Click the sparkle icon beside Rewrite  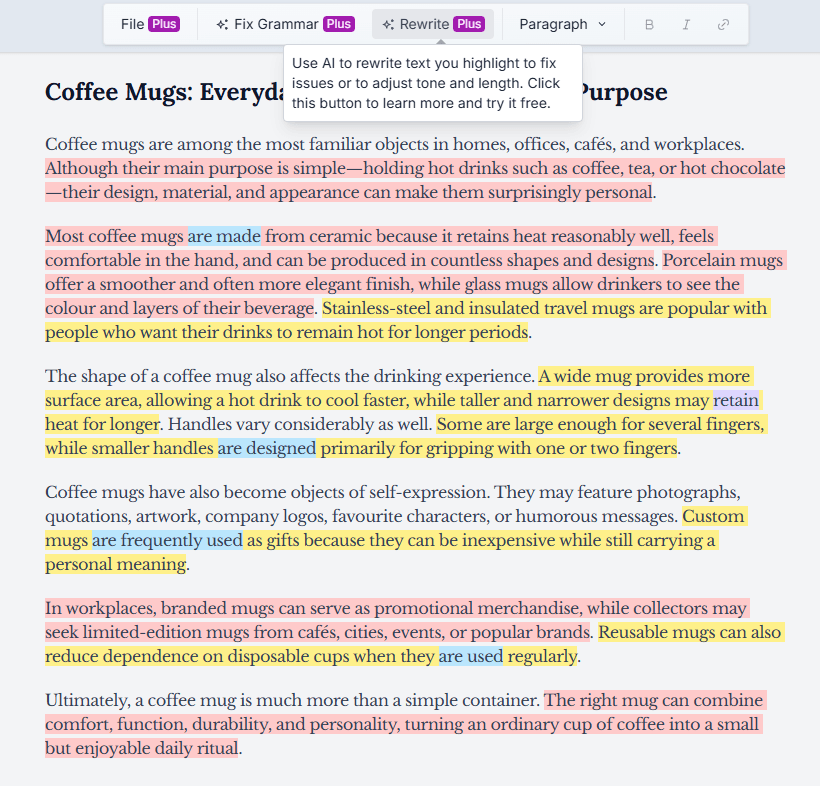[x=388, y=25]
